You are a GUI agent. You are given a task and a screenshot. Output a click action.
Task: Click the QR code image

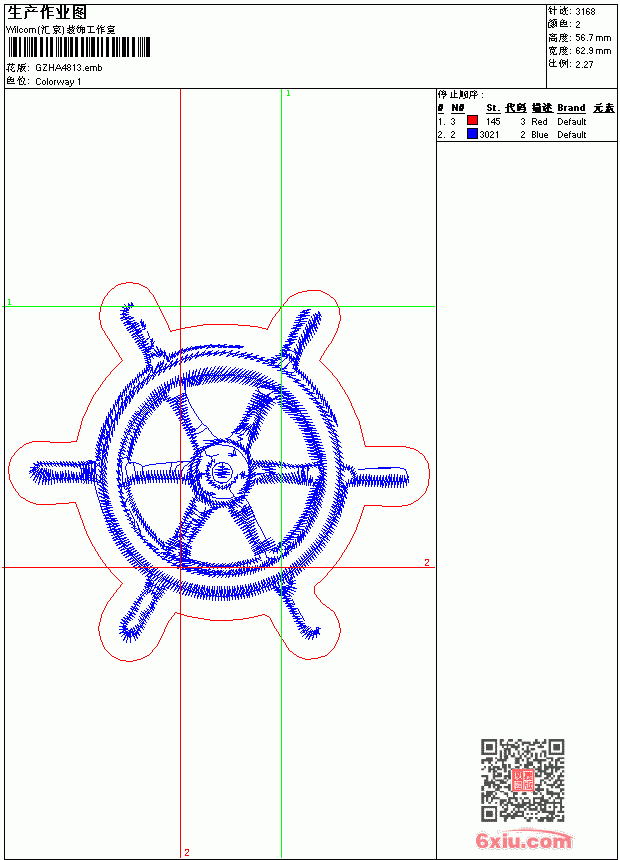pyautogui.click(x=523, y=780)
